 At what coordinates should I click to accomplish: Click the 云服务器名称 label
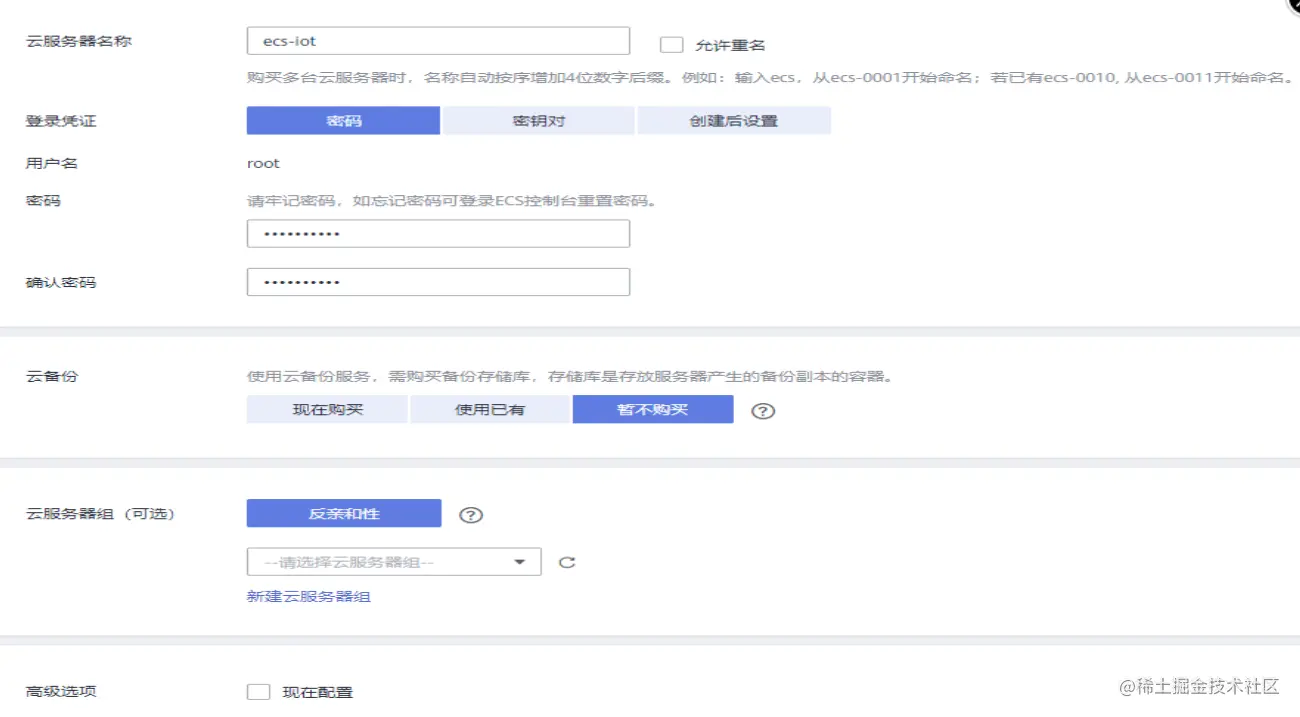78,41
